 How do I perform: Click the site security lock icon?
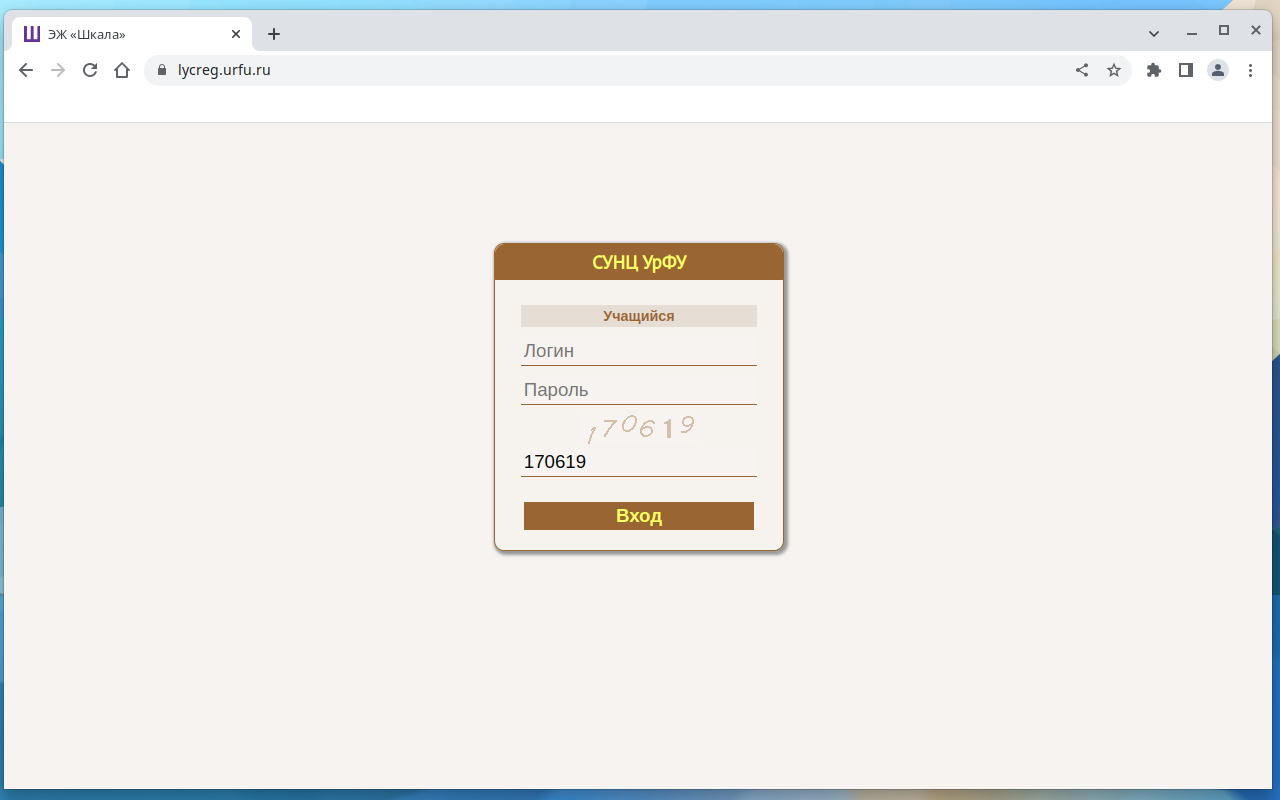pos(161,70)
